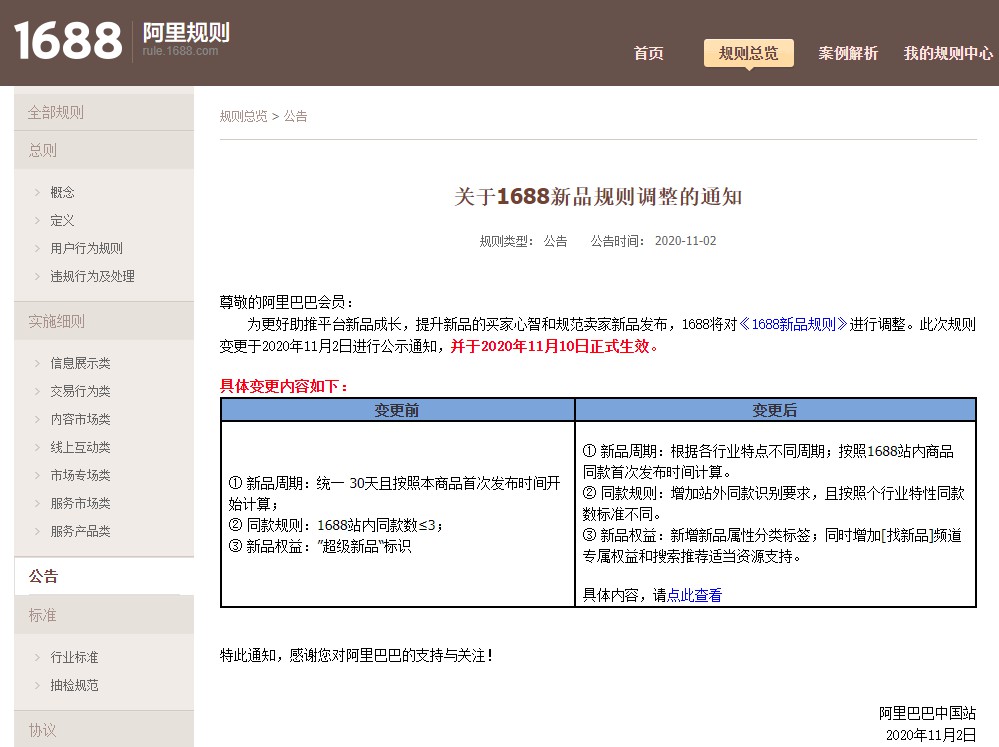Image resolution: width=999 pixels, height=747 pixels.
Task: Open 违规行为及处理 in the sidebar
Action: tap(92, 277)
